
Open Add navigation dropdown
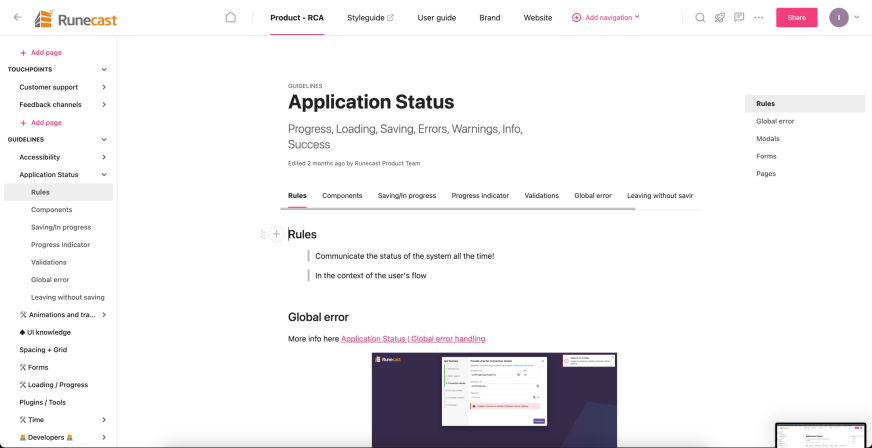[605, 17]
